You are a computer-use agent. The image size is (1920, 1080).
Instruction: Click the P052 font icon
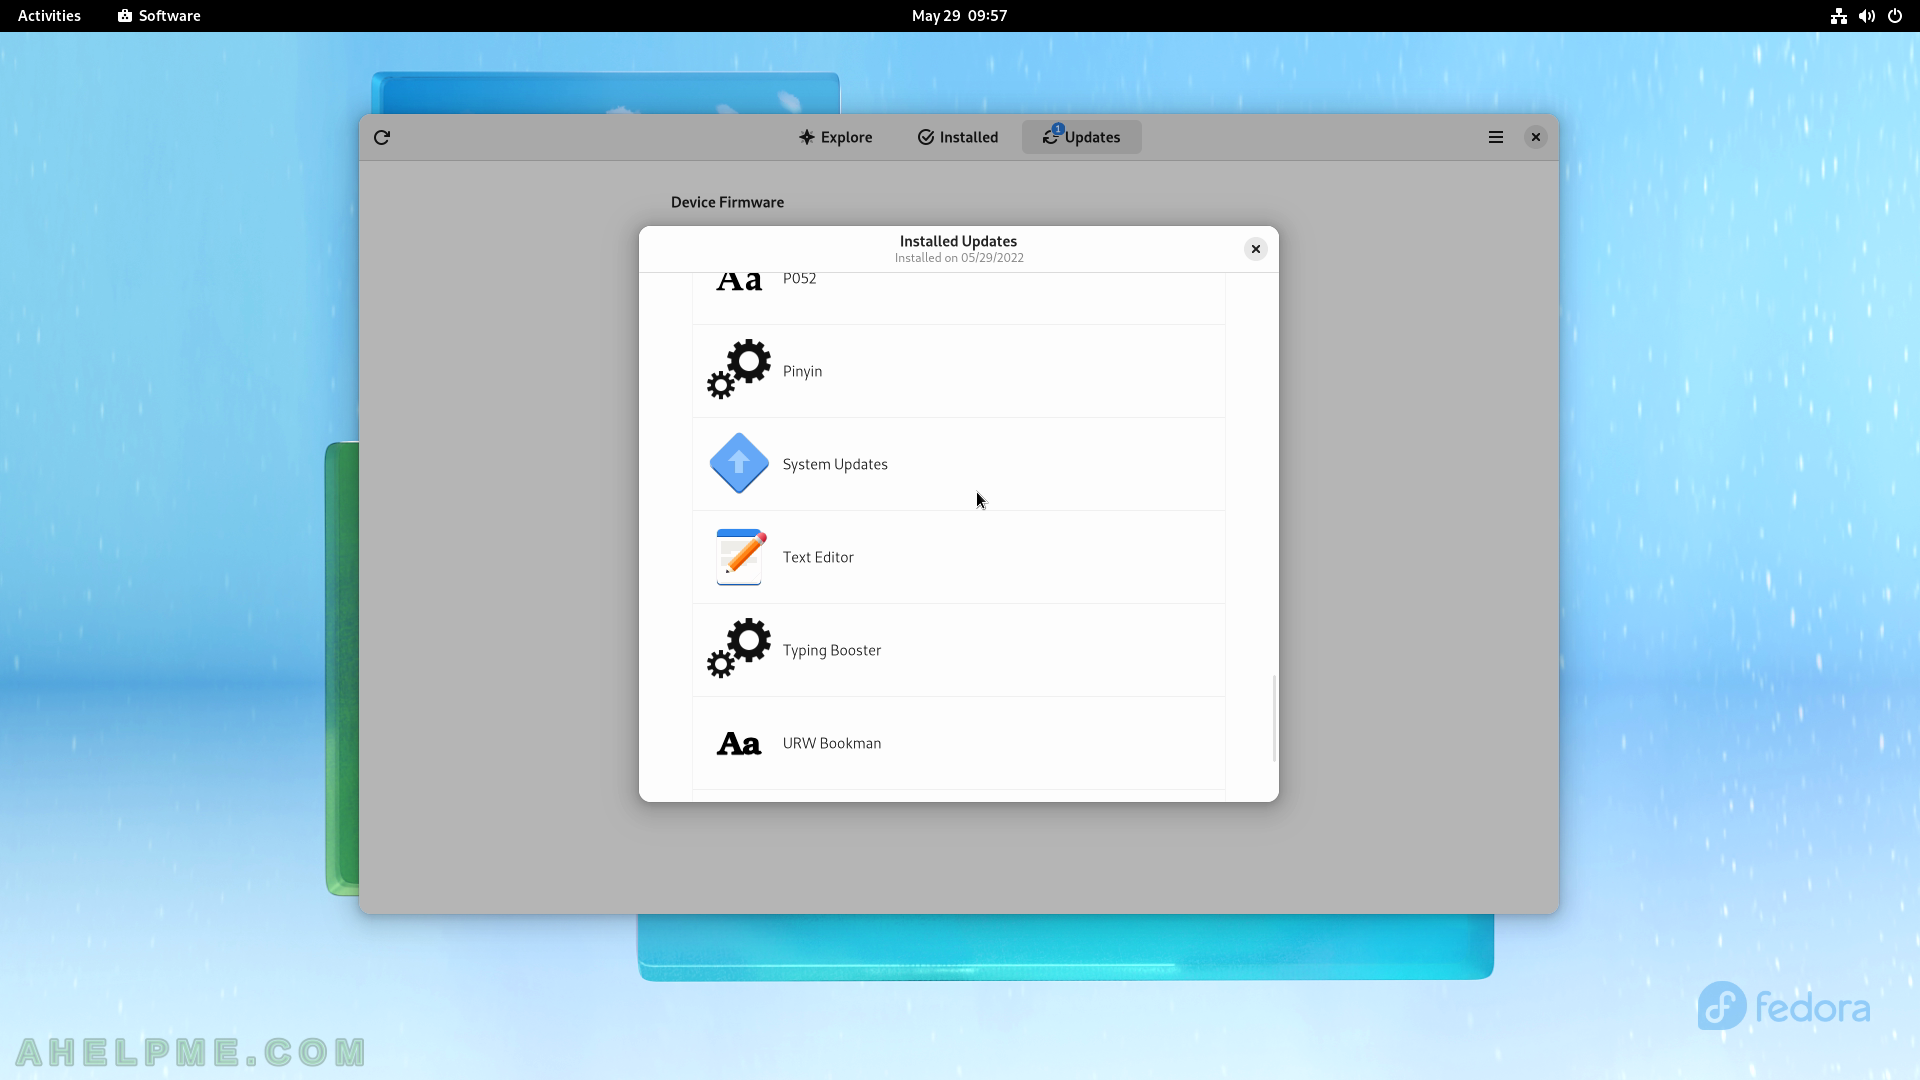739,281
